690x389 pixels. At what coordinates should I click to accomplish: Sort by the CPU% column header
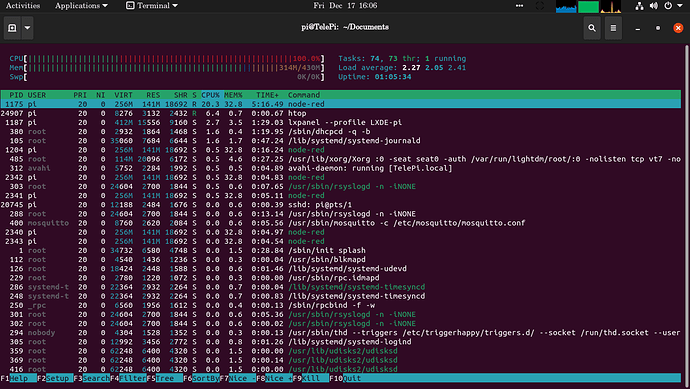click(x=210, y=95)
